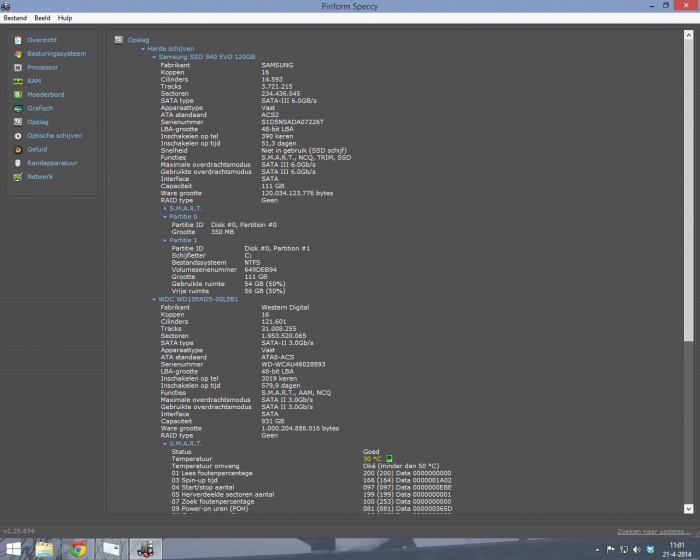Click the serial number WD-WCAU46028893
The width and height of the screenshot is (700, 560).
293,364
